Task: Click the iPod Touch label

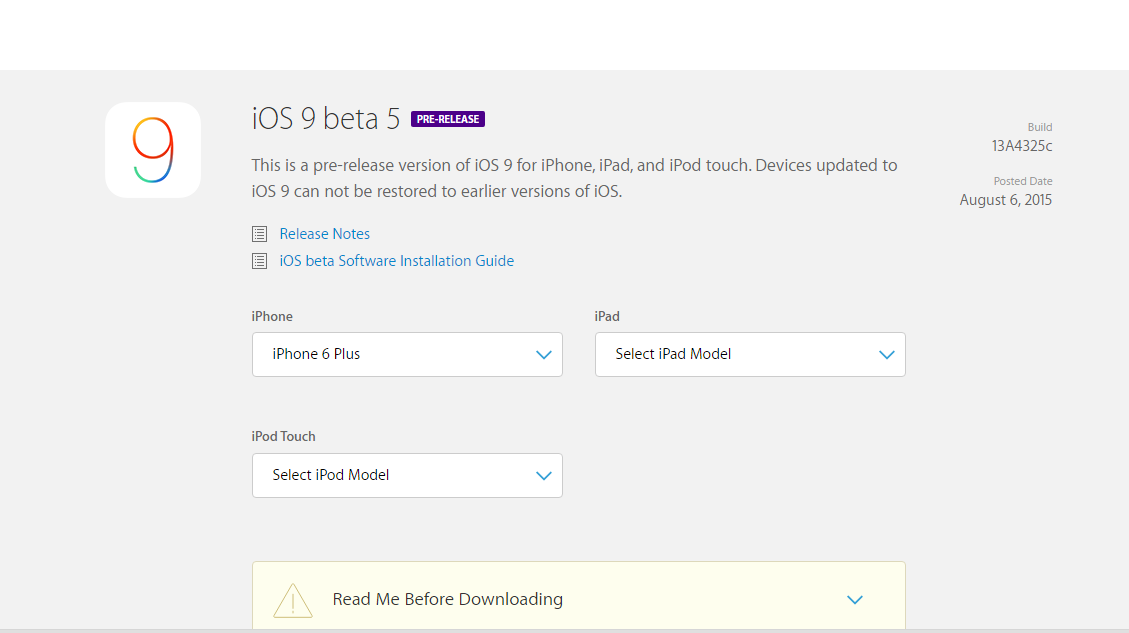Action: click(284, 436)
